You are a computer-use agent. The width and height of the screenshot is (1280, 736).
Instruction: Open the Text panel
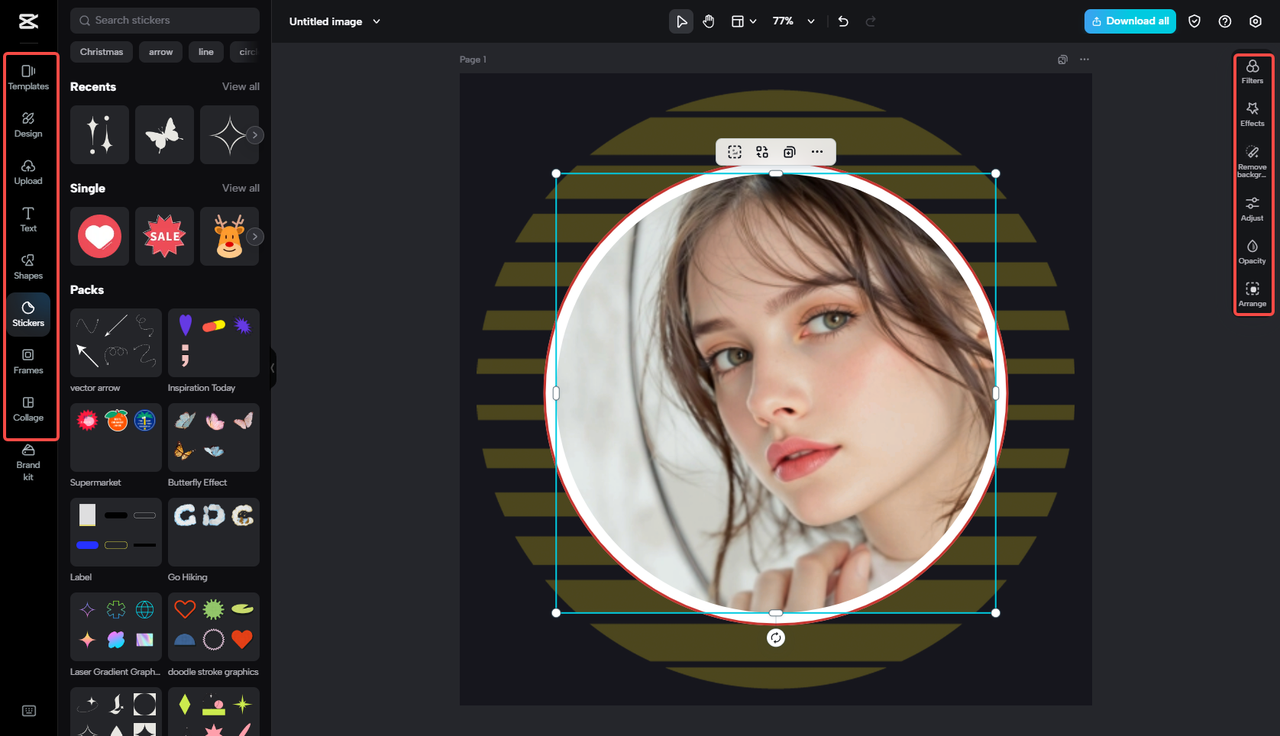[29, 219]
